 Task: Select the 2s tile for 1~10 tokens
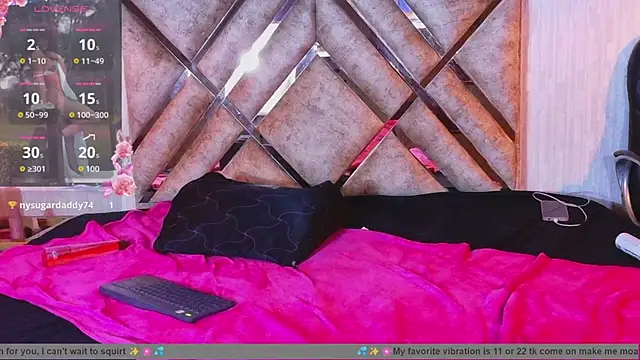click(x=33, y=48)
